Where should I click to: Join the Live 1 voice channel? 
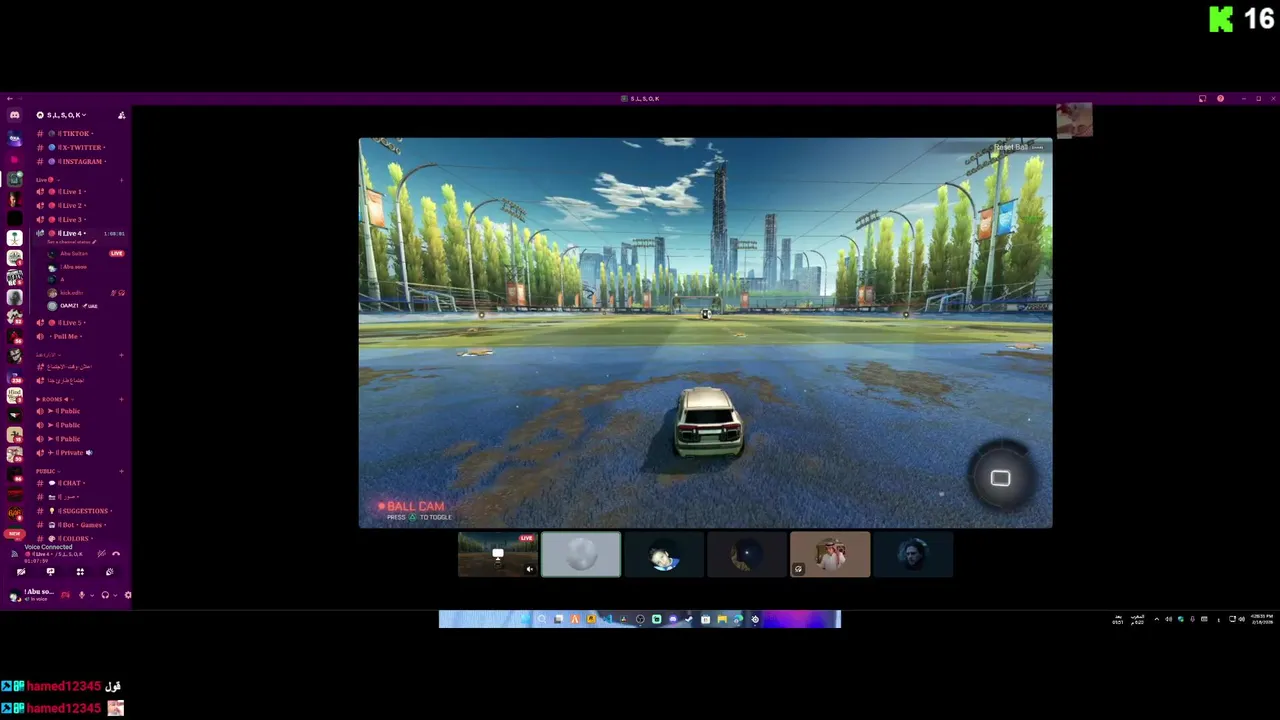(80, 191)
